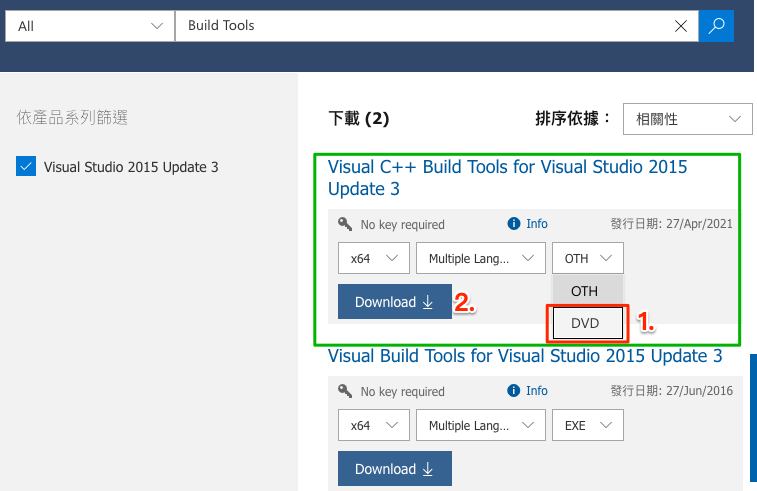Click the 依產品系列篩選 filter heading
Viewport: 757px width, 491px height.
[72, 117]
